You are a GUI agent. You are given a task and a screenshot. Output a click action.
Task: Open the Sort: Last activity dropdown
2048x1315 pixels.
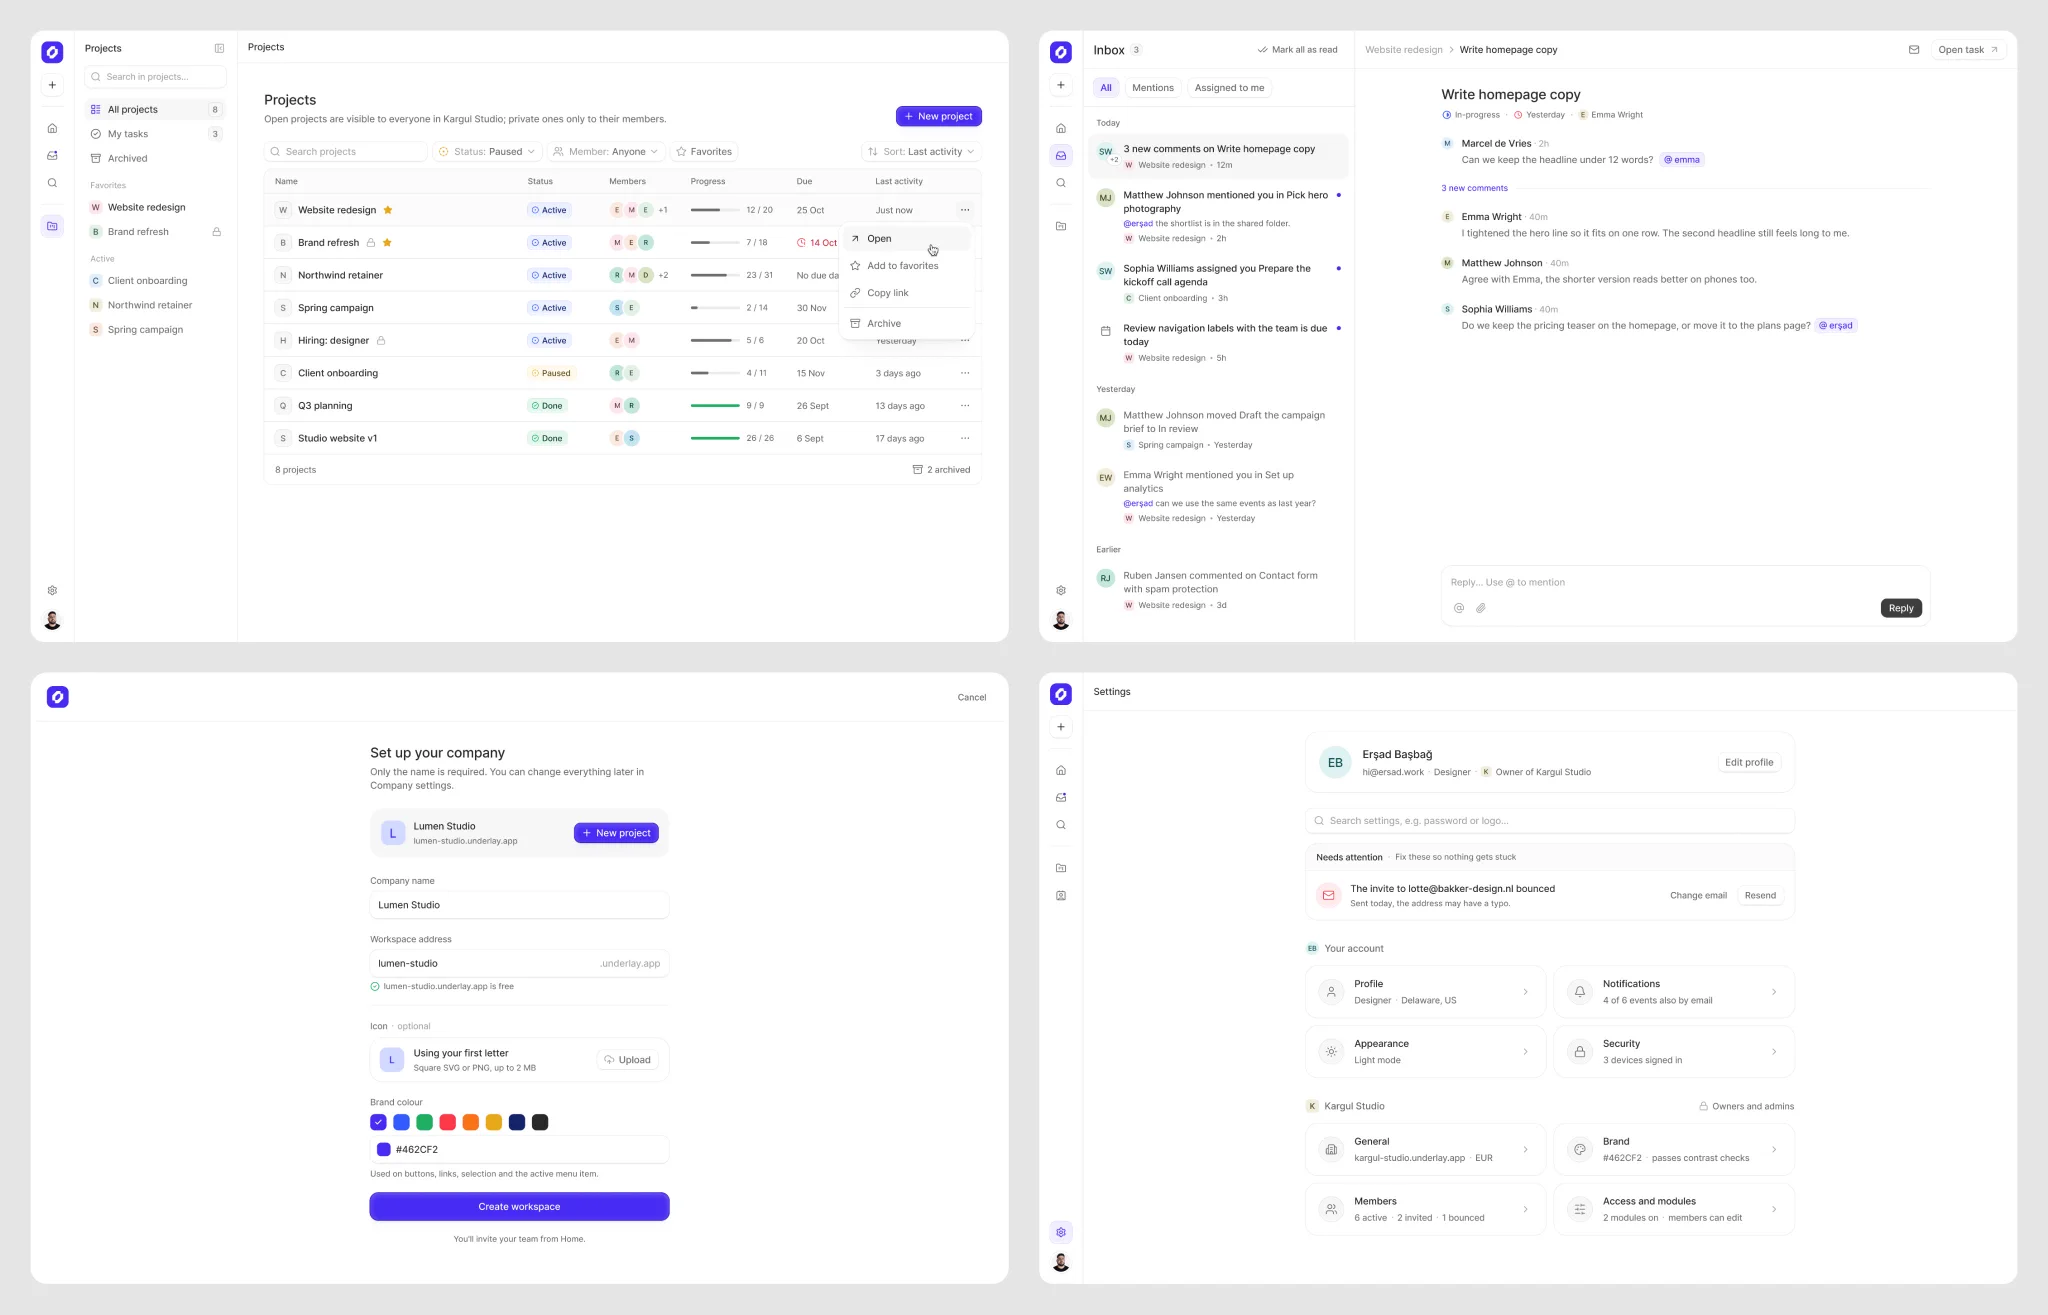[x=921, y=152]
